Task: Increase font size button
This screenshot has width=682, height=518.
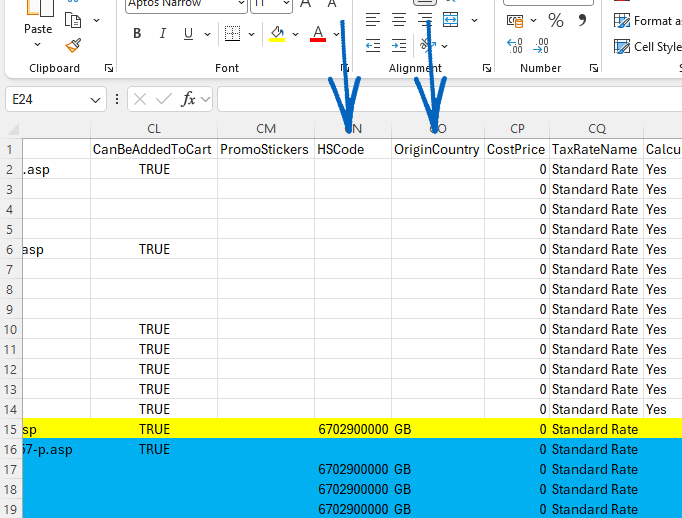Action: (x=306, y=3)
